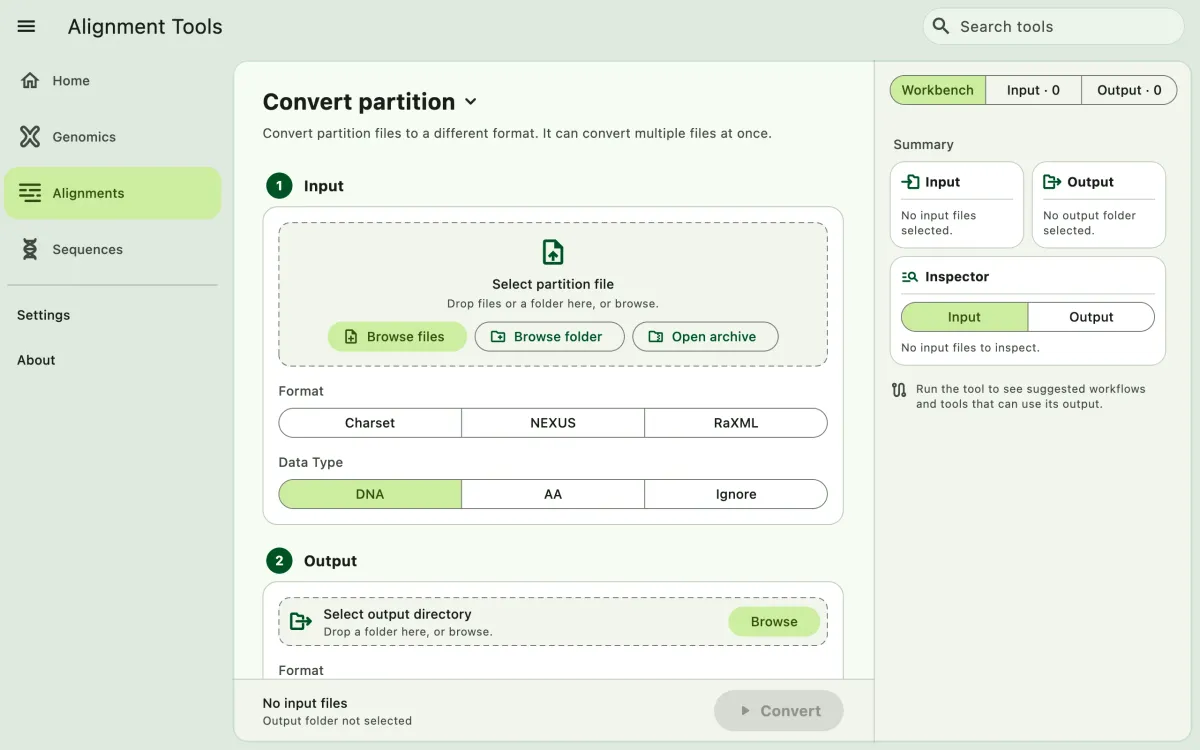Open the hamburger navigation menu
The image size is (1200, 750).
click(27, 27)
